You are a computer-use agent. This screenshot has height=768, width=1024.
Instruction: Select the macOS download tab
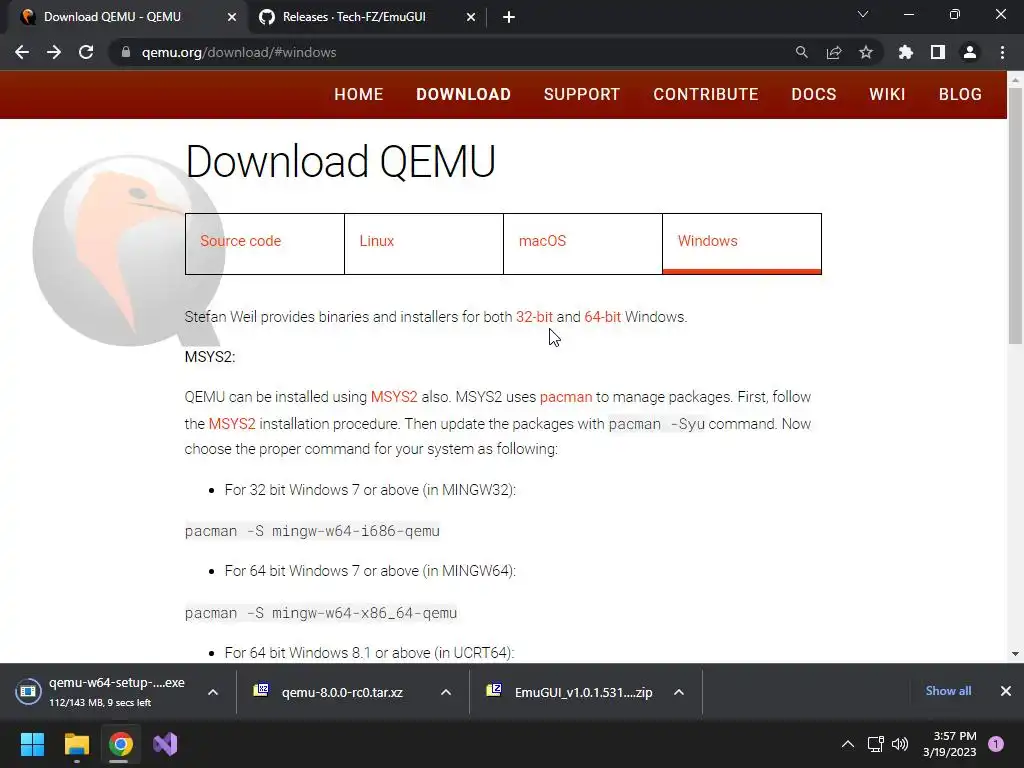pyautogui.click(x=583, y=244)
